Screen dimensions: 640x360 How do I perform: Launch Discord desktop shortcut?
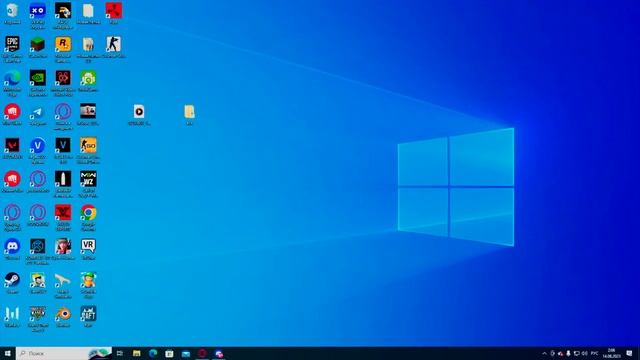pyautogui.click(x=12, y=247)
